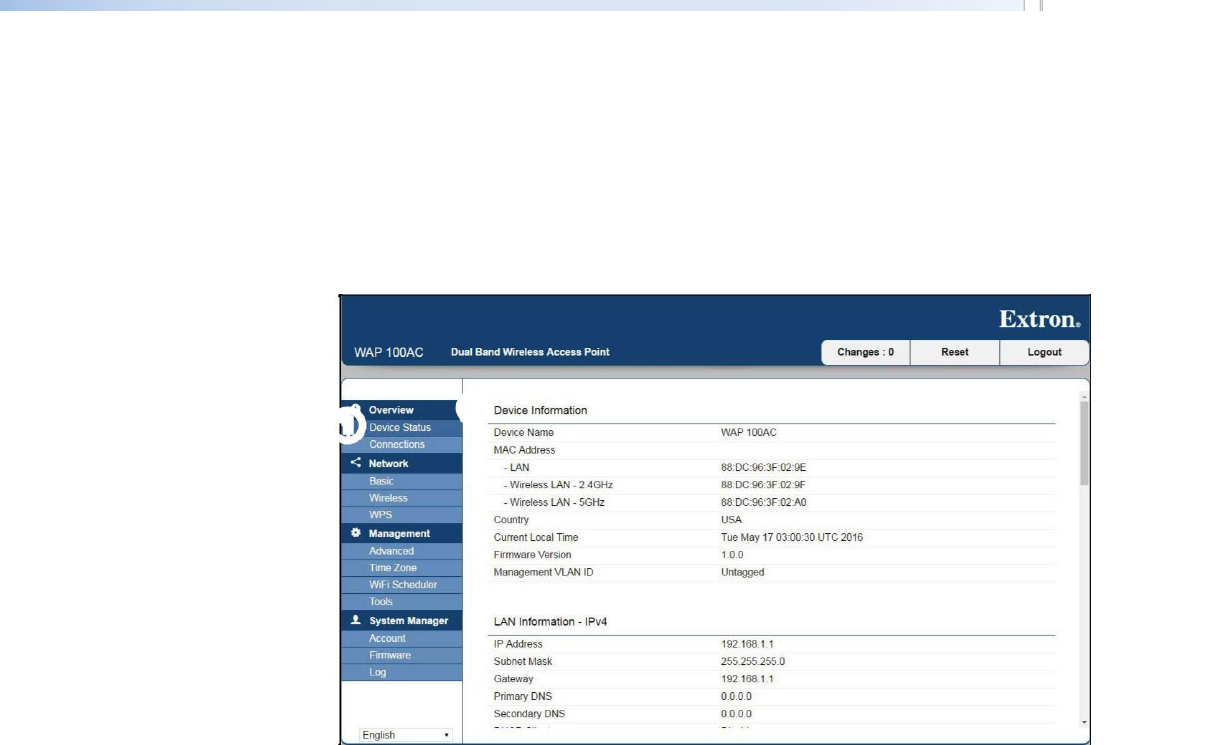Click the Country value USA
1224x745 pixels.
pyautogui.click(x=731, y=520)
